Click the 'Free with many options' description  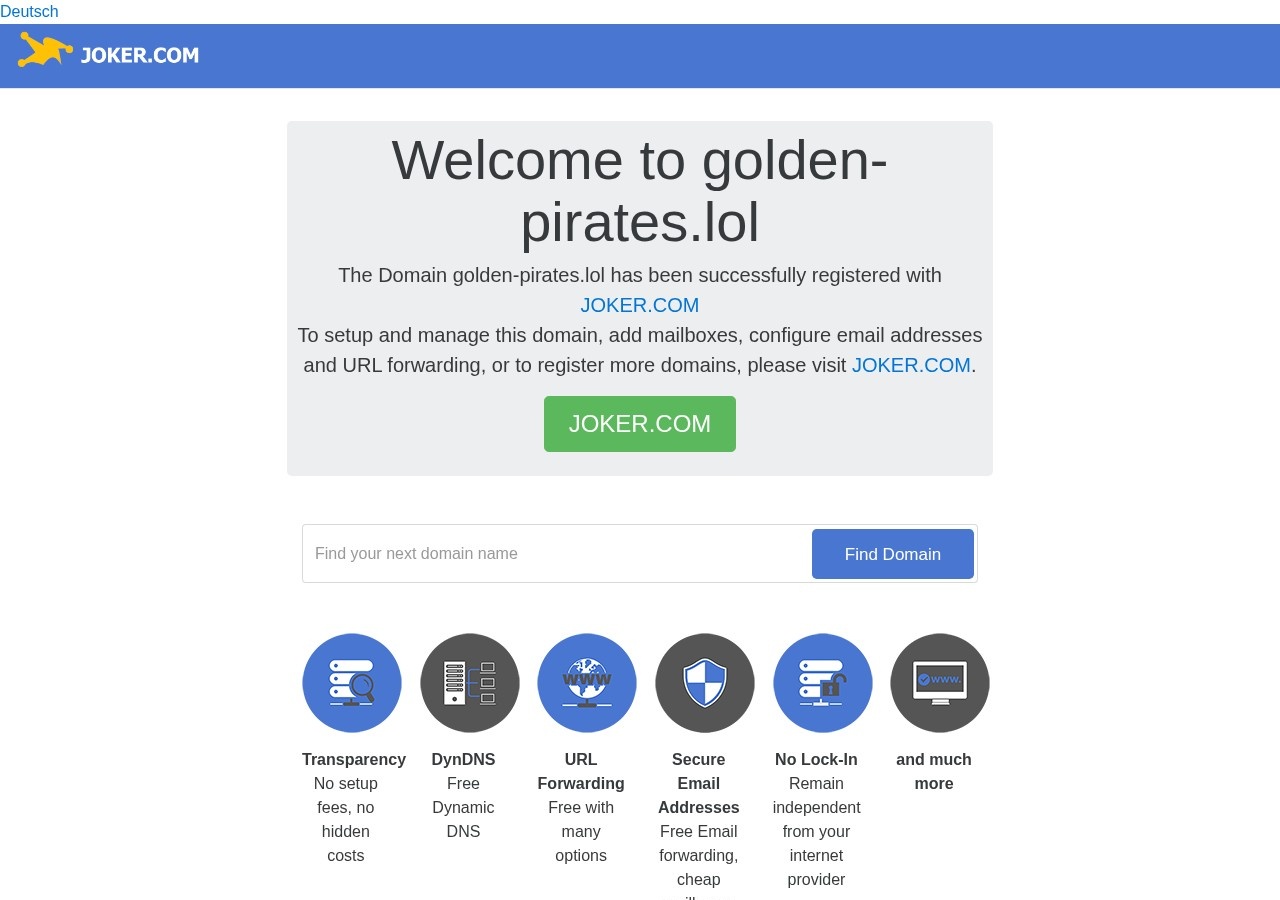coord(581,831)
